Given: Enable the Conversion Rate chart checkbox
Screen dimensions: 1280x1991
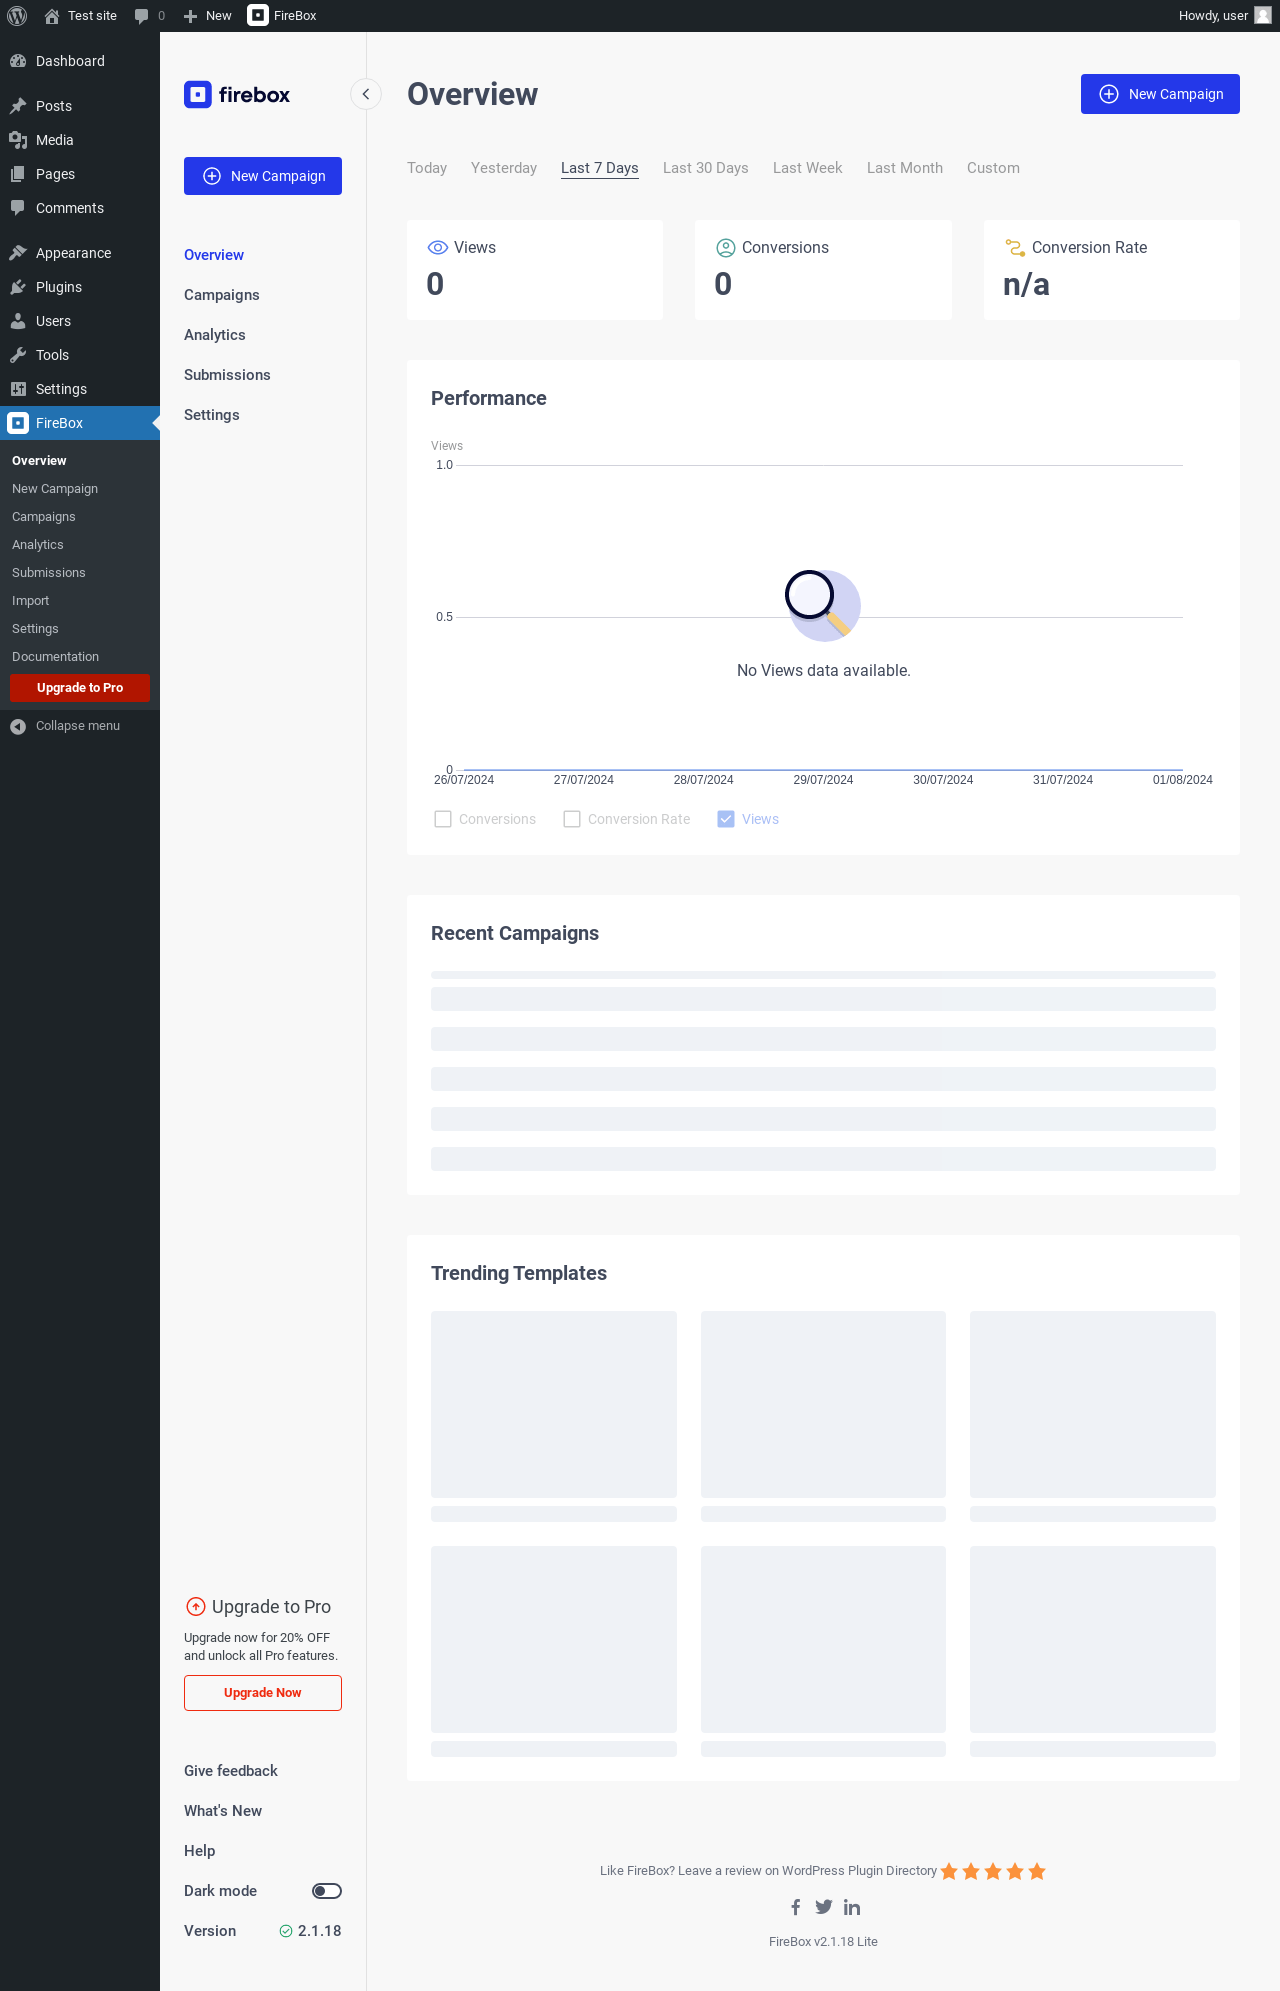Looking at the screenshot, I should pos(572,819).
